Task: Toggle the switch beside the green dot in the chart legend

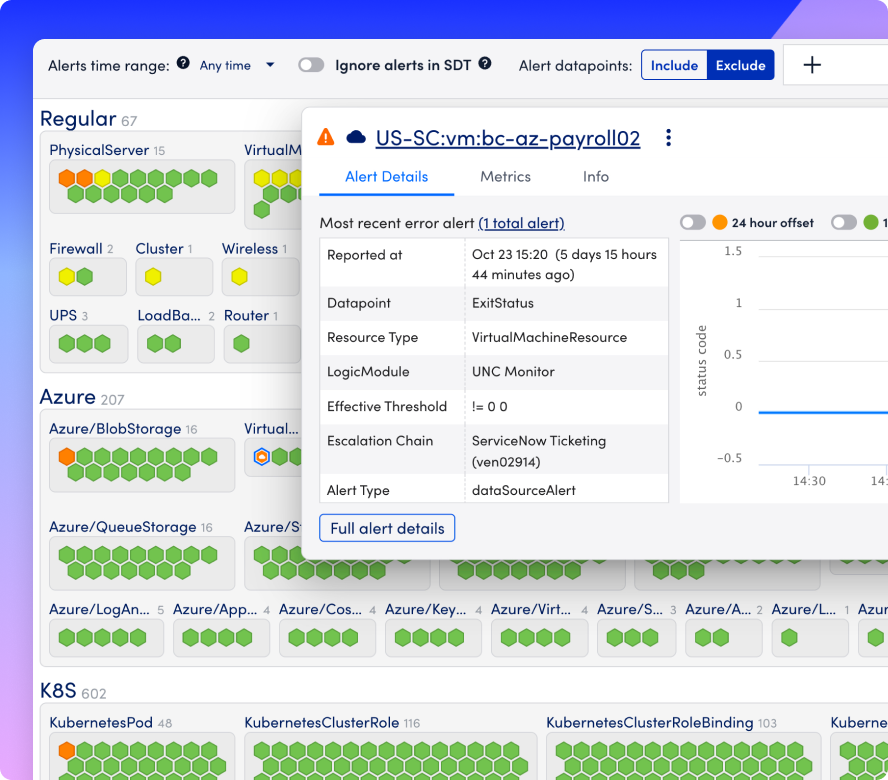Action: (x=844, y=223)
